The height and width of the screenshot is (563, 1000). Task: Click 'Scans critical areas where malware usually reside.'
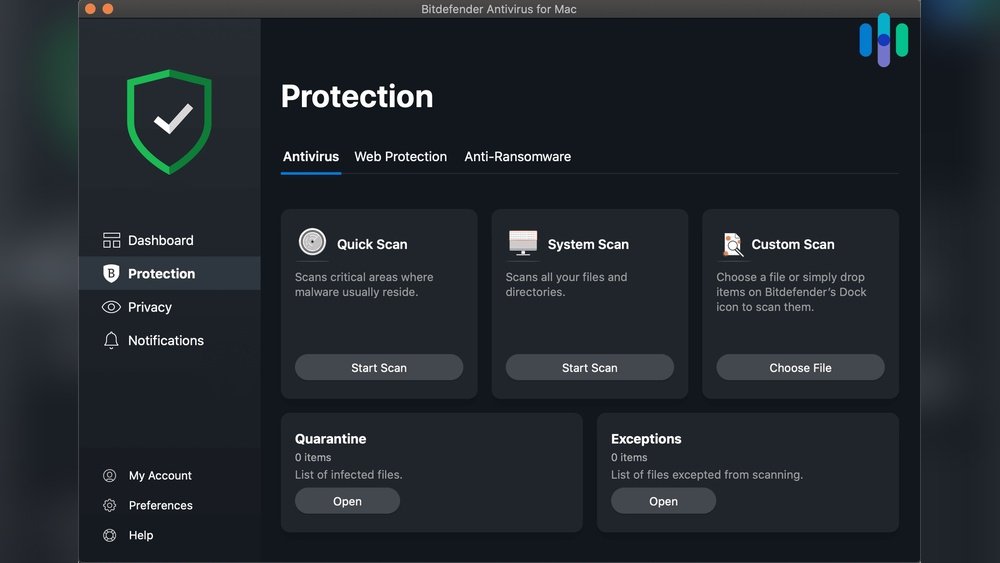tap(364, 284)
